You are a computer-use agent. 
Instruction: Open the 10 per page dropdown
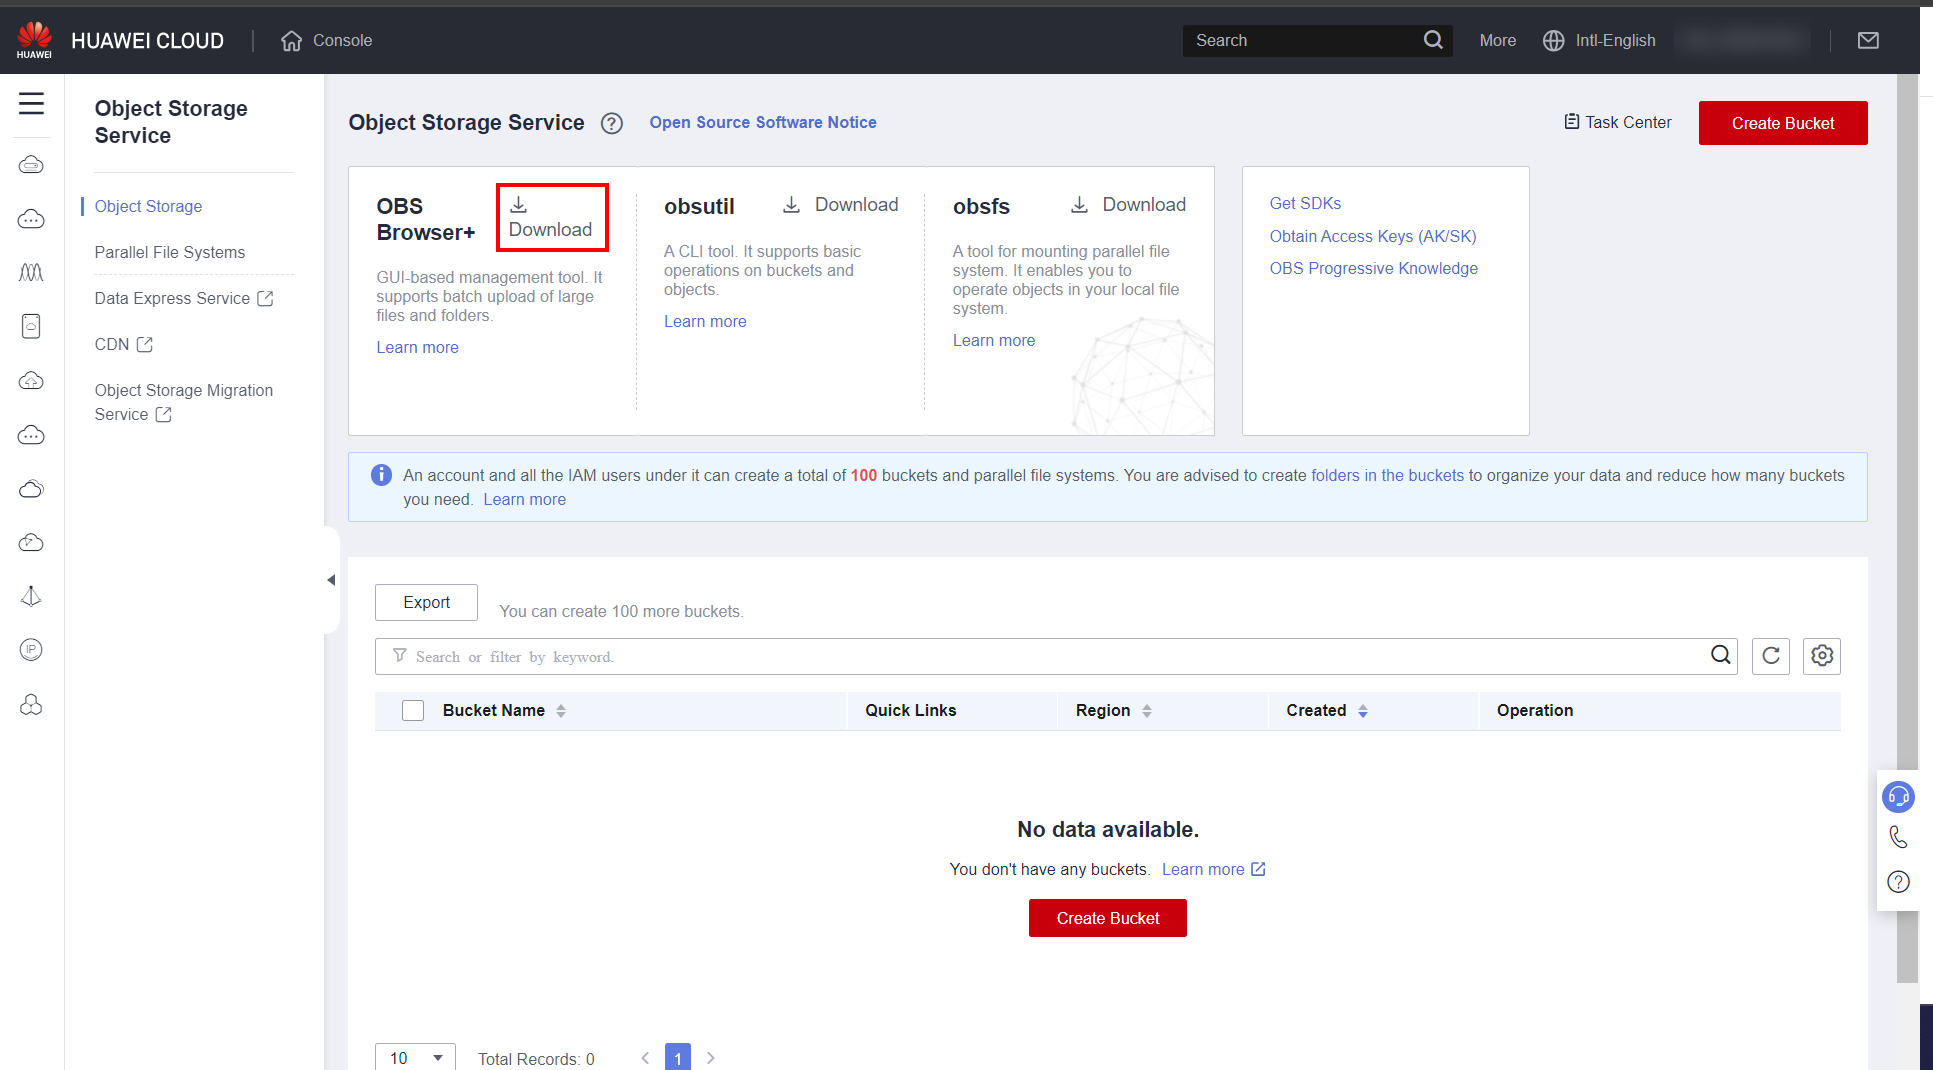coord(415,1057)
